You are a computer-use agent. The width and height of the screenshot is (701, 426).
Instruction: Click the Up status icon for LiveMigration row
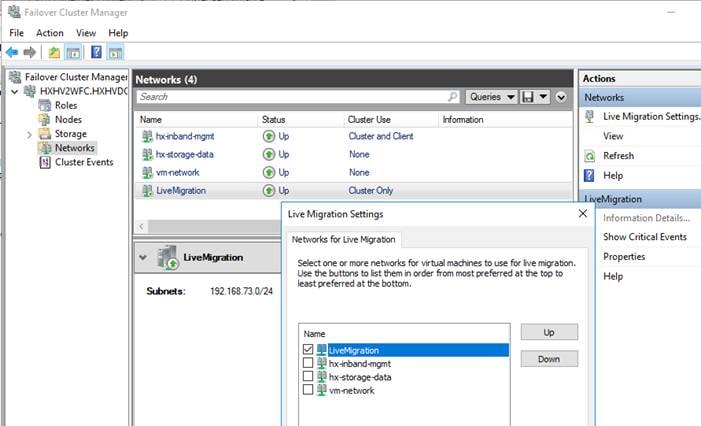tap(269, 190)
